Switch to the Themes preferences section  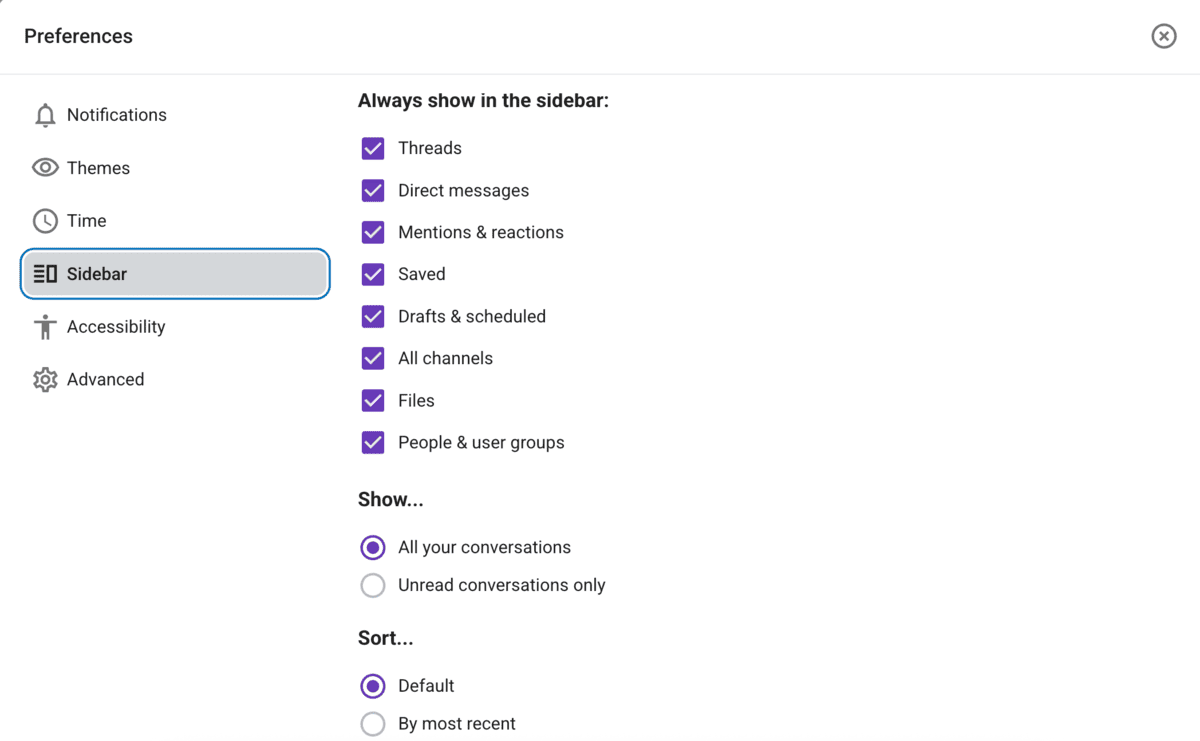click(98, 167)
